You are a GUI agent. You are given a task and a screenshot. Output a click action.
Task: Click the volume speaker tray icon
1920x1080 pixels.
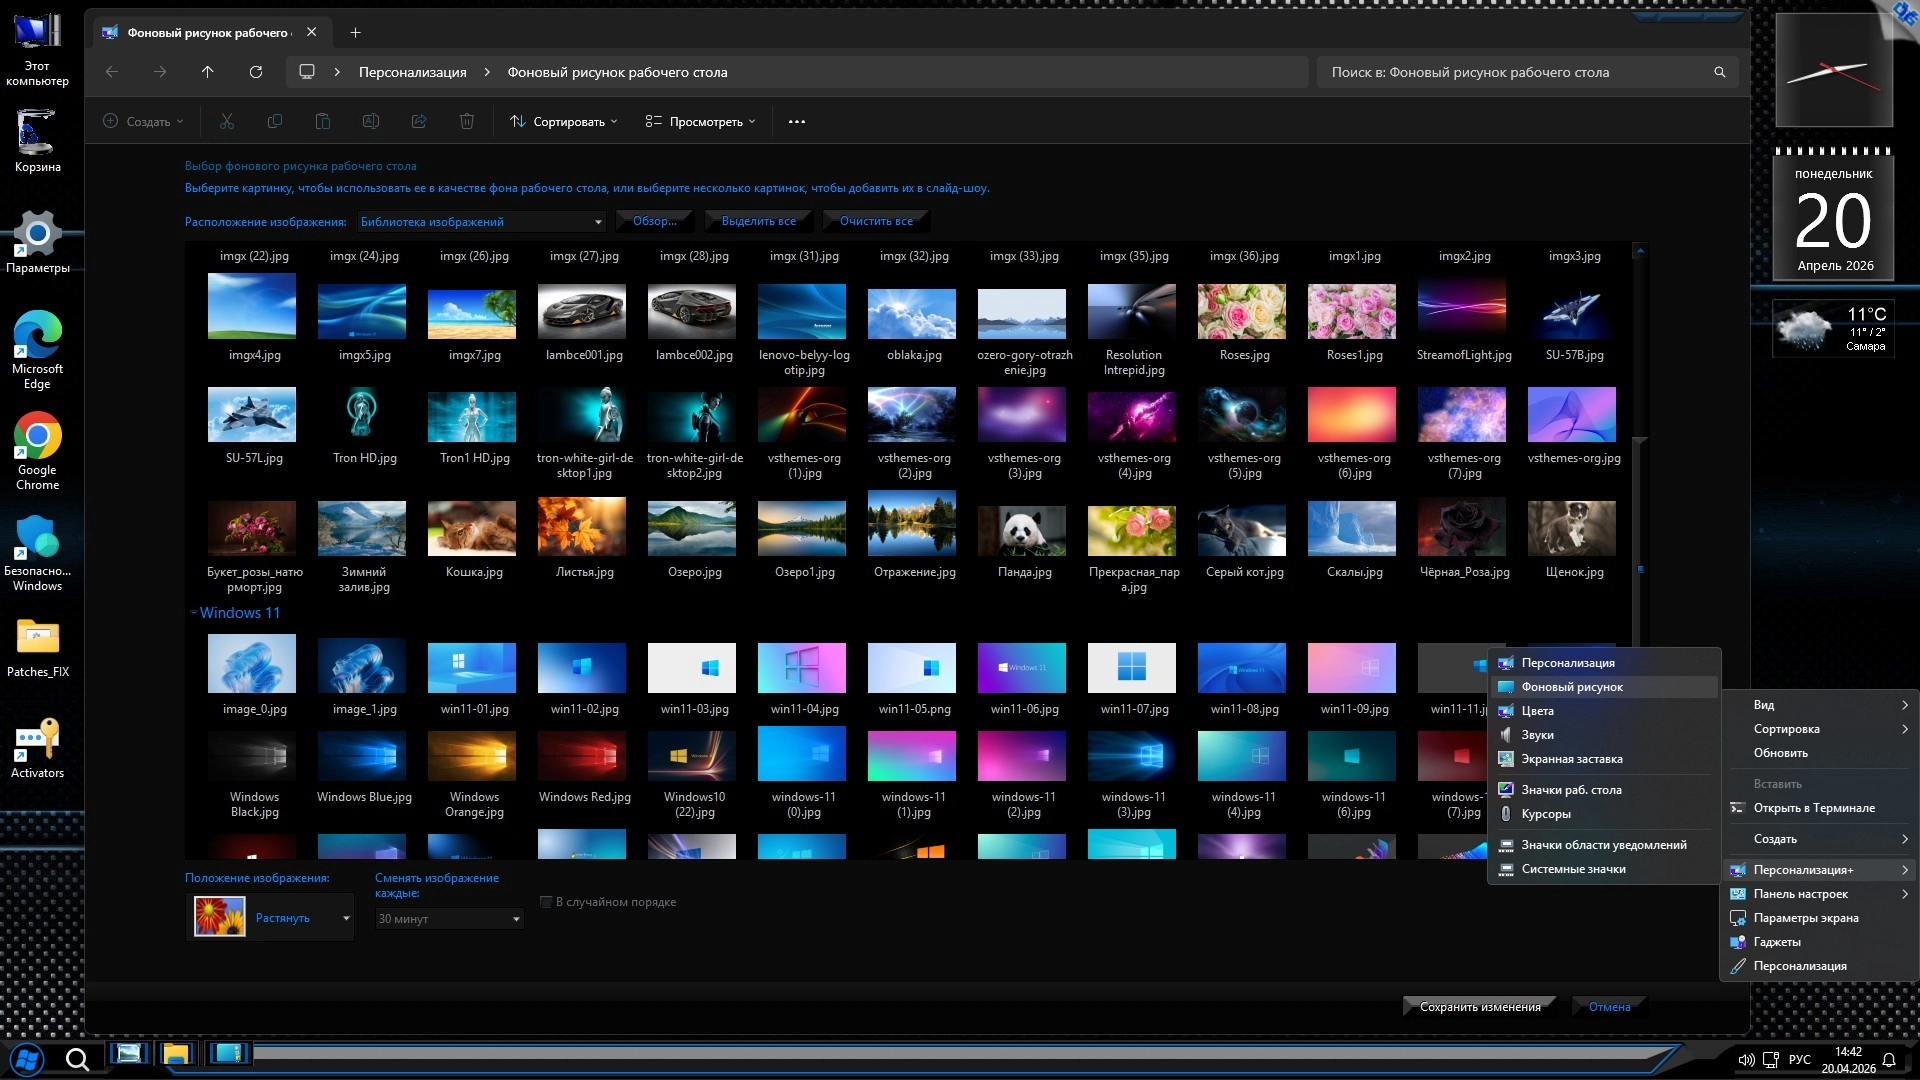coord(1746,1060)
